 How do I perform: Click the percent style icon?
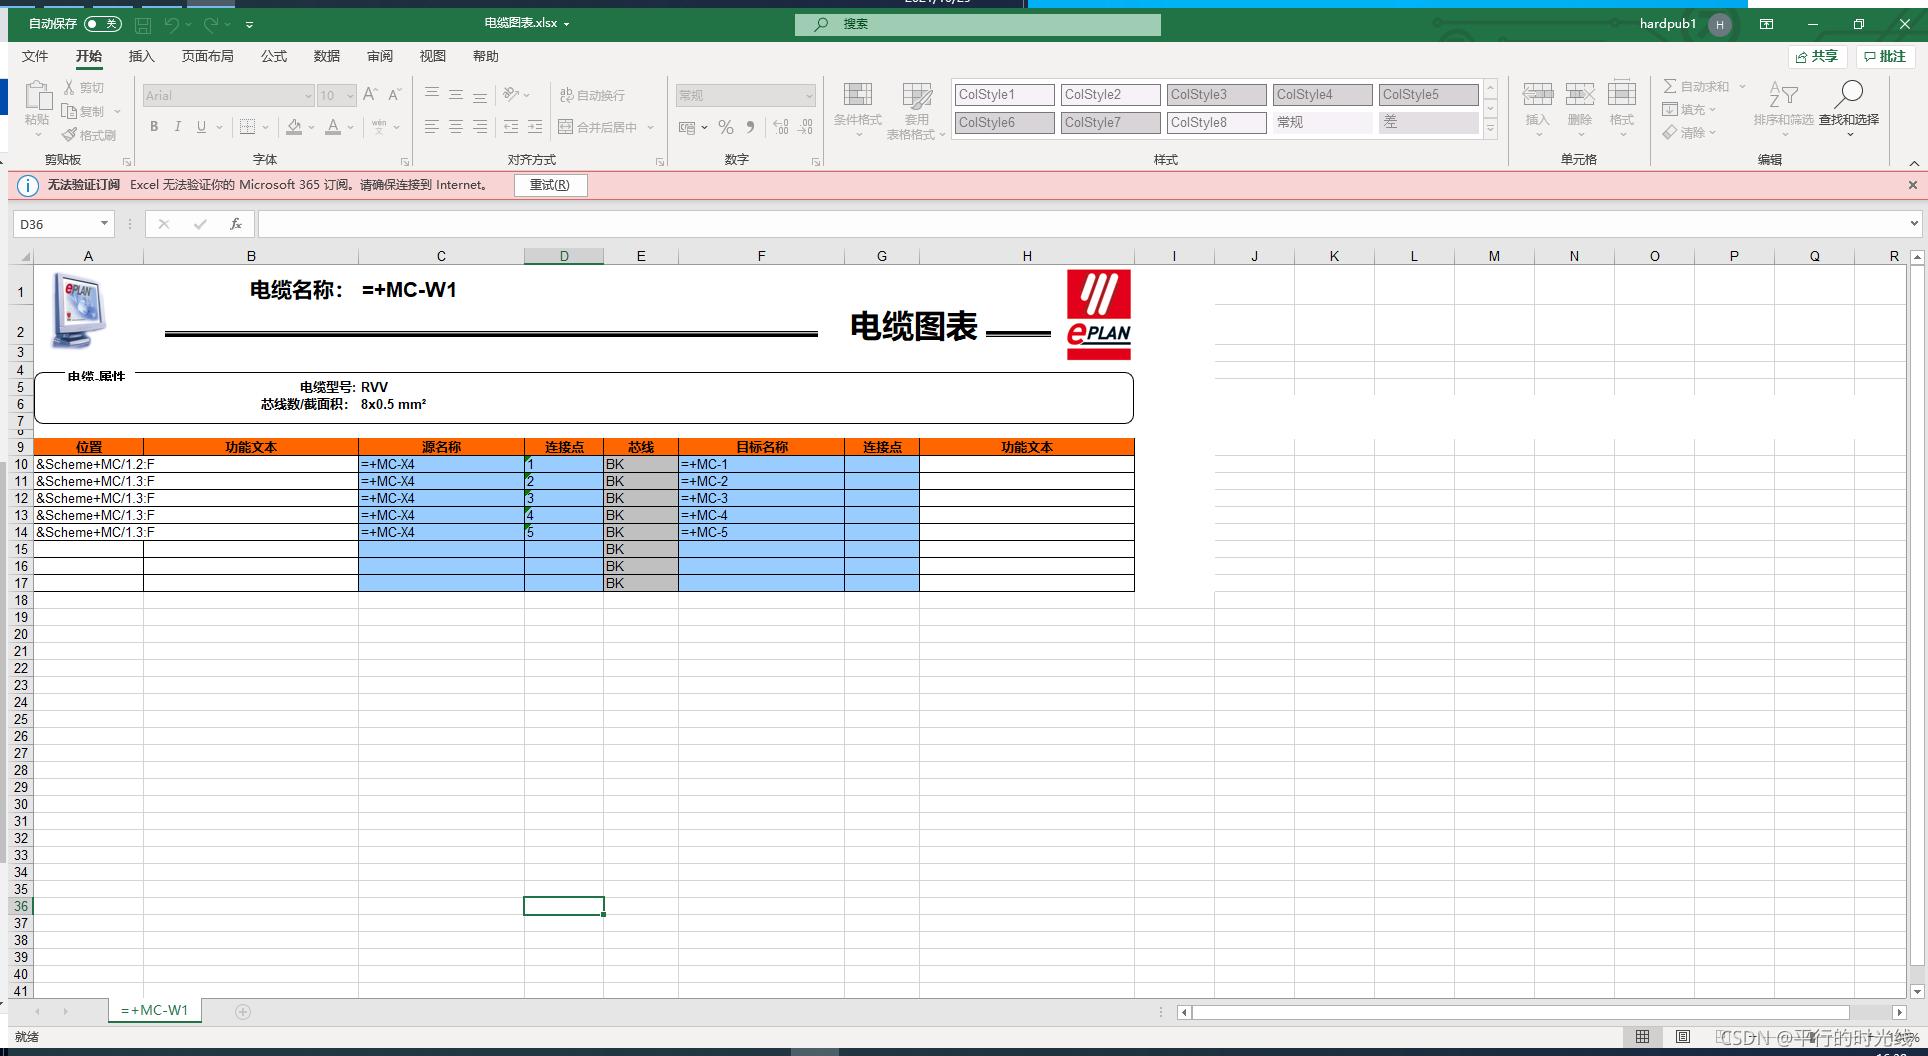click(726, 127)
